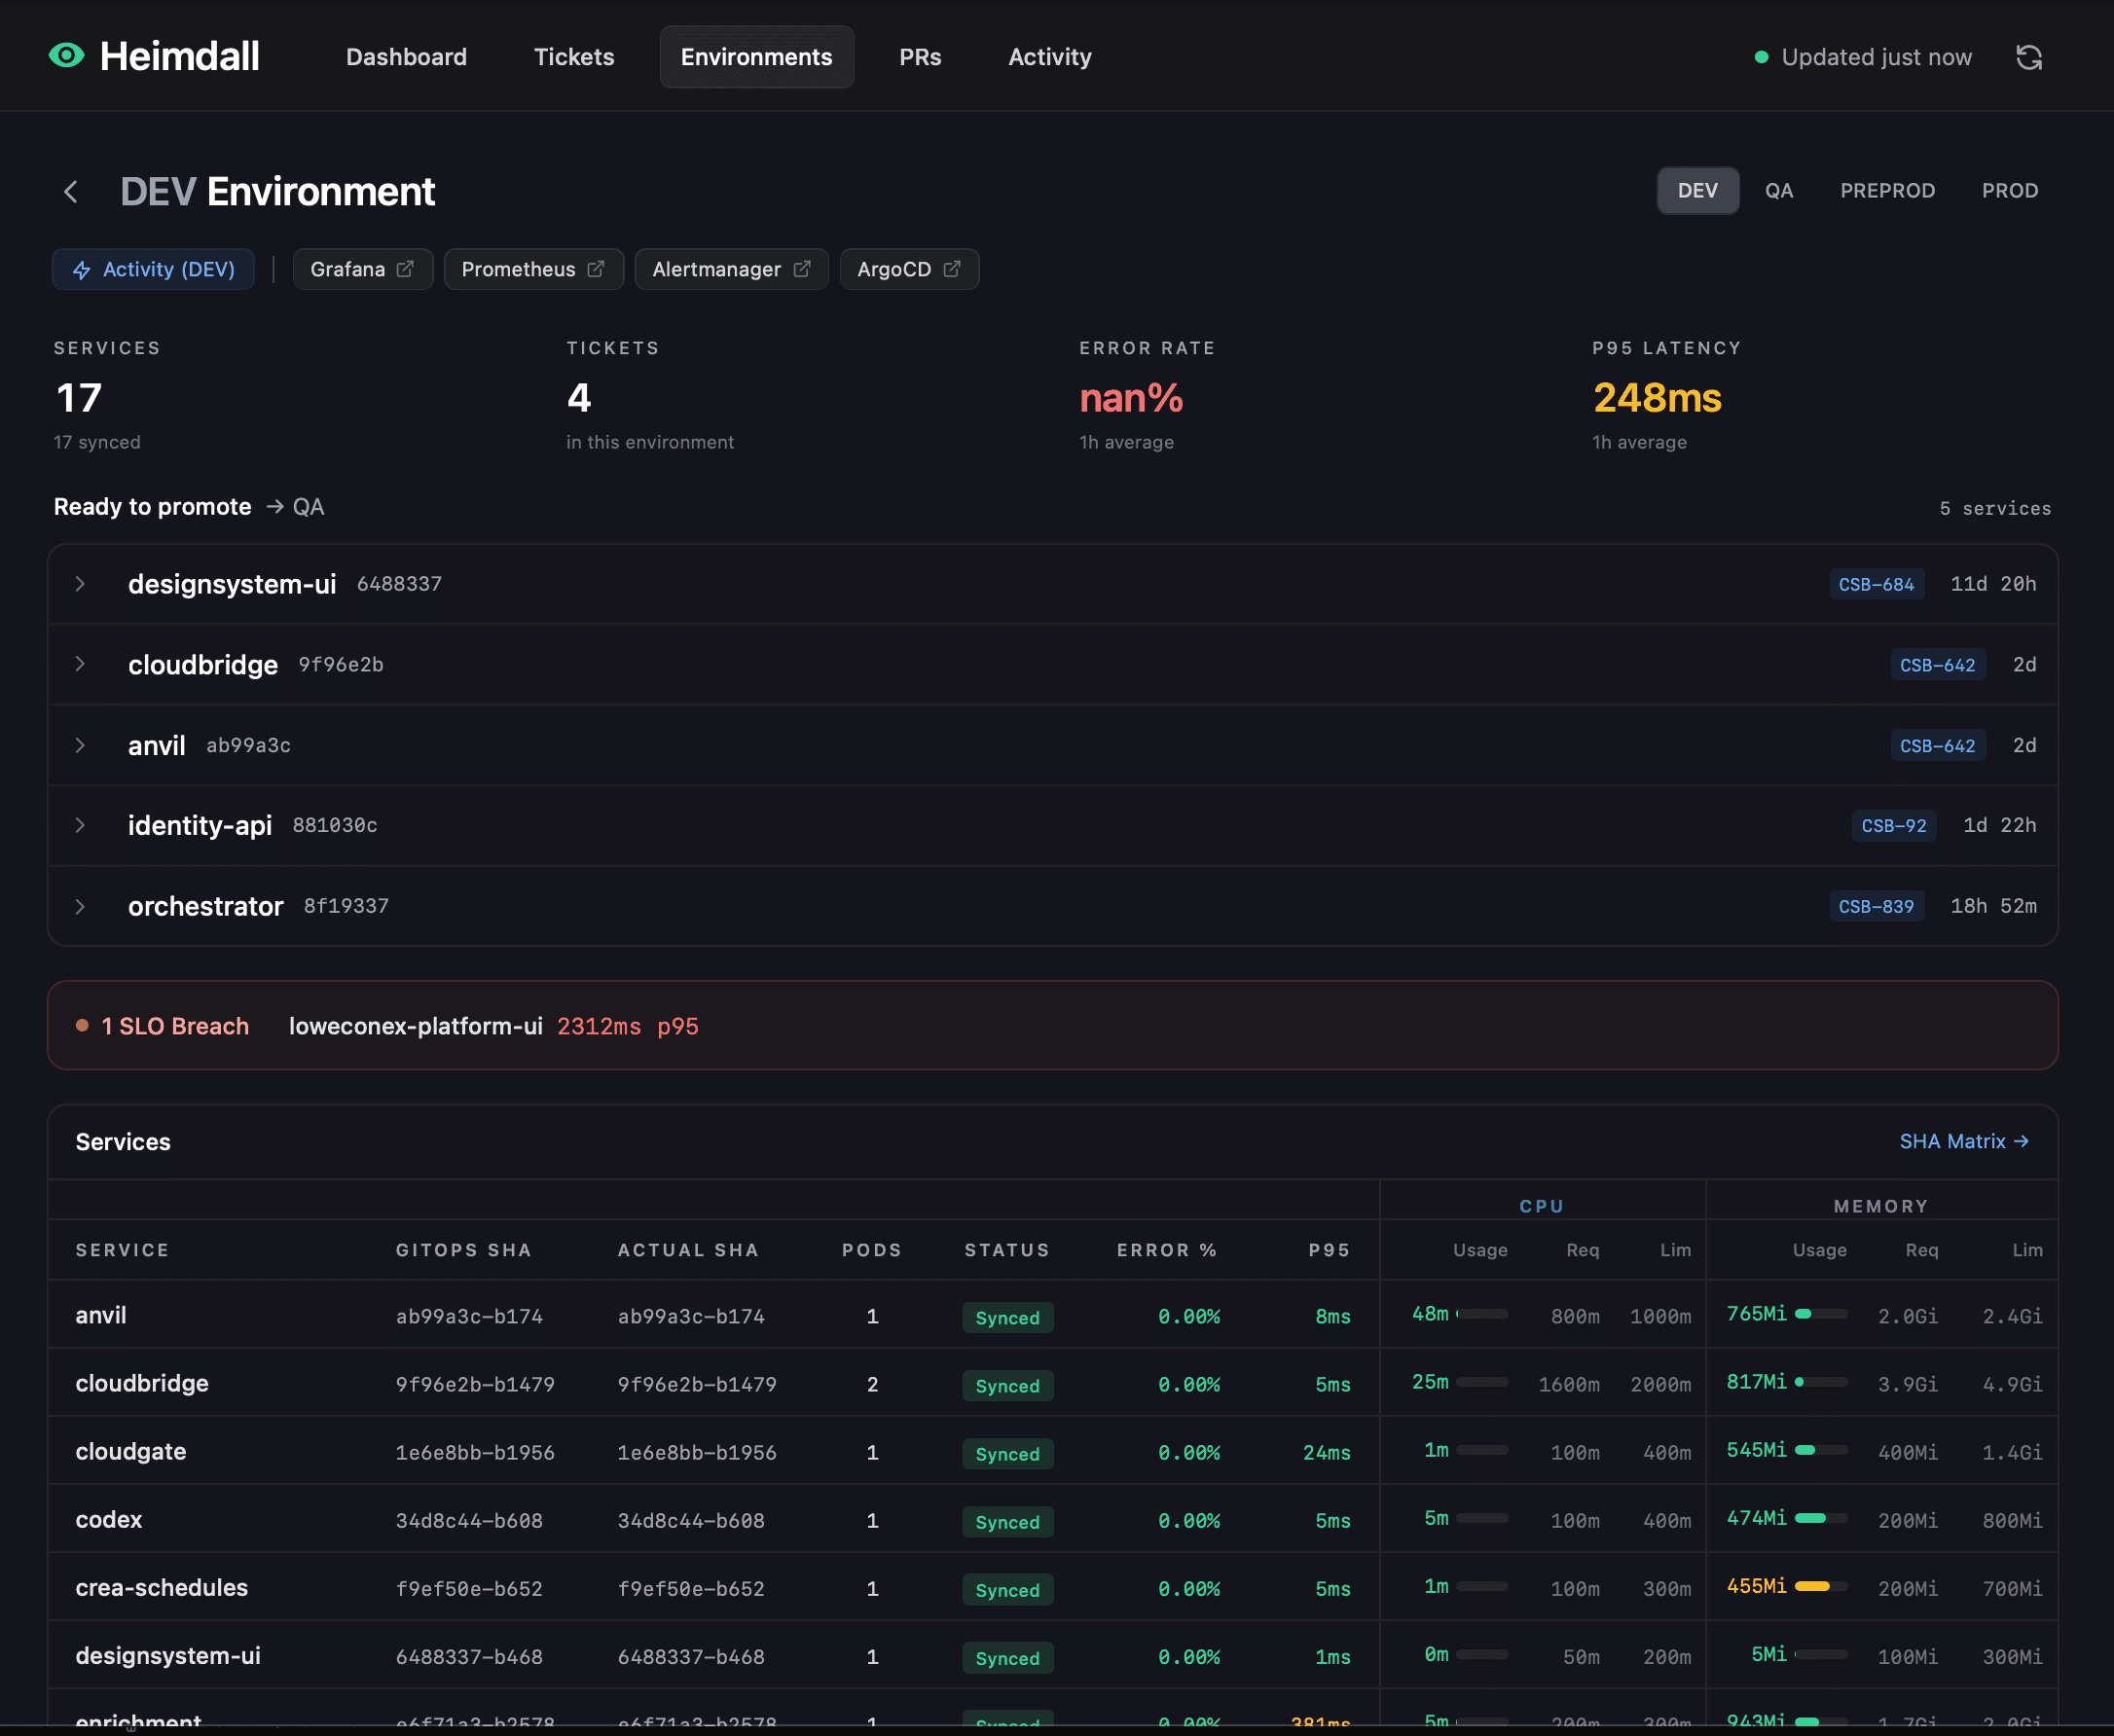The width and height of the screenshot is (2114, 1736).
Task: Click Grafana external link icon
Action: tap(405, 269)
